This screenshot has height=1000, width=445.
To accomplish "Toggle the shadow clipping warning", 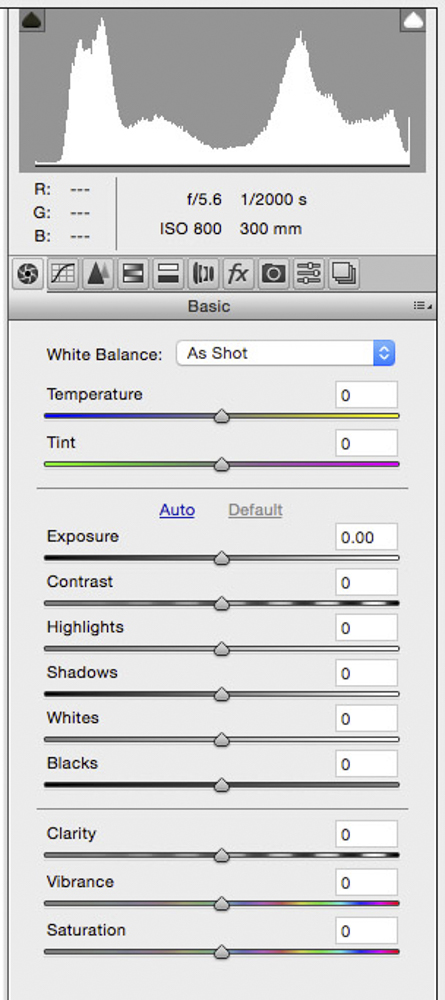I will (31, 20).
